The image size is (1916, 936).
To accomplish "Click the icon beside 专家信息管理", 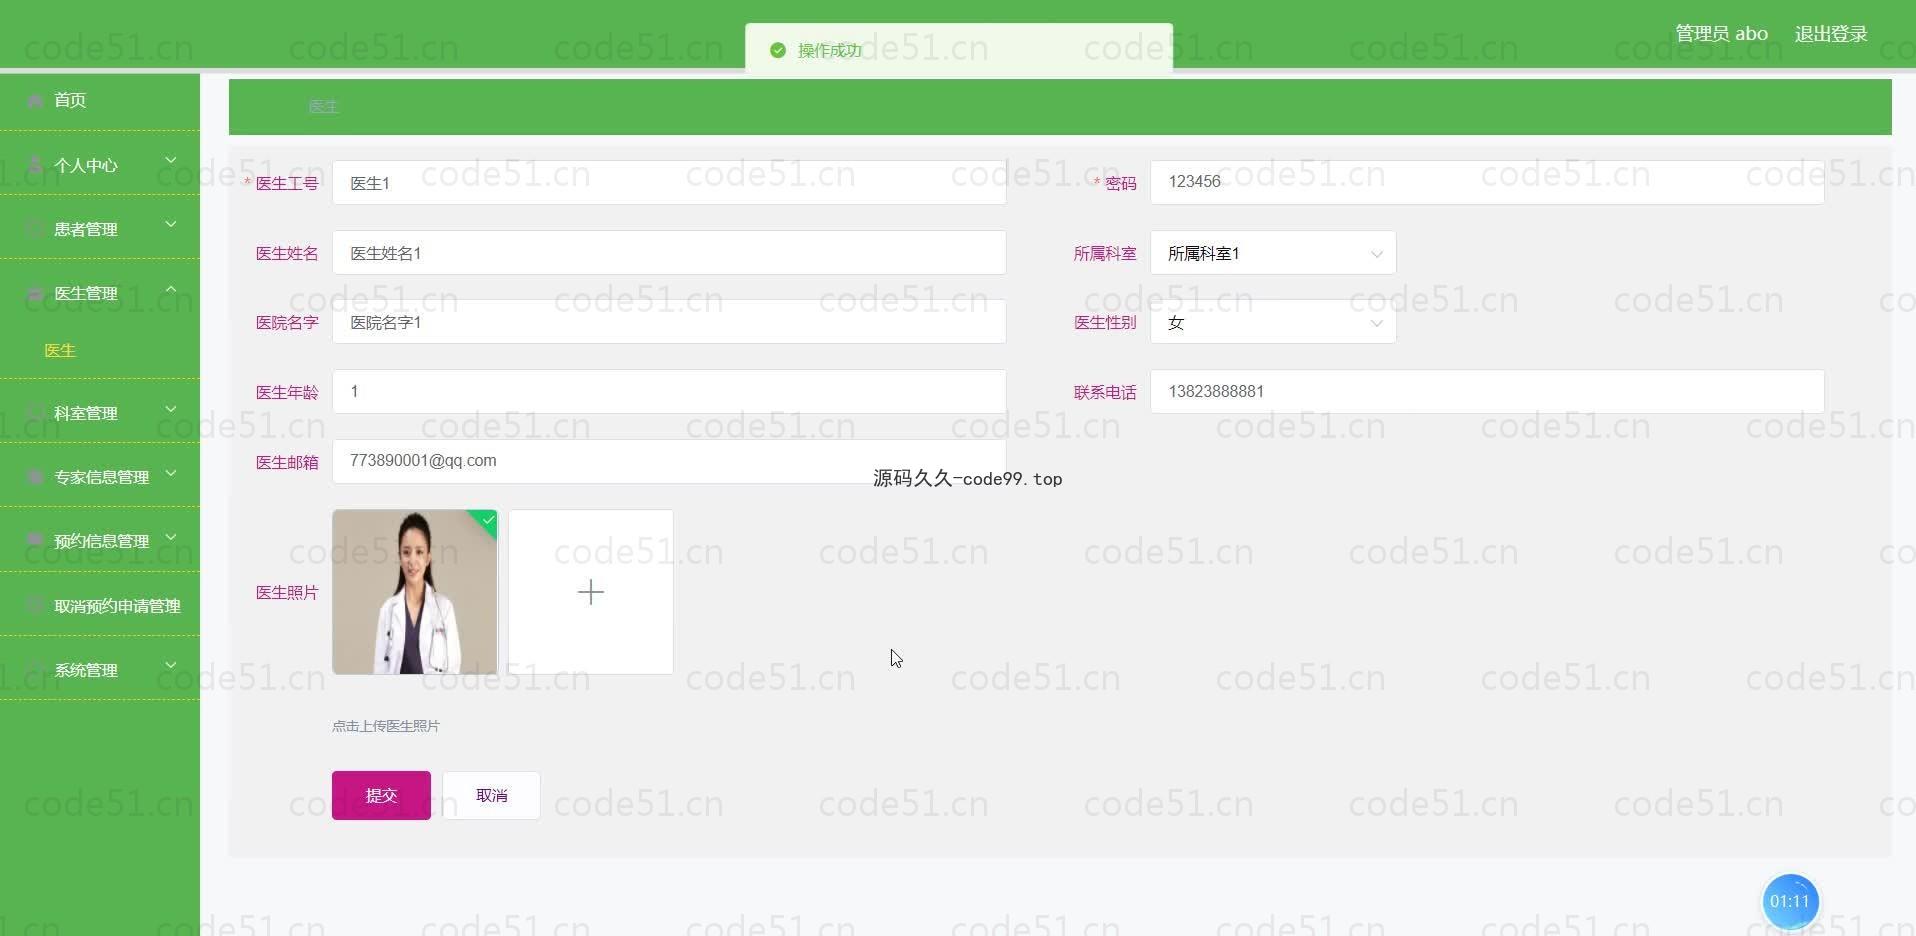I will pos(35,477).
